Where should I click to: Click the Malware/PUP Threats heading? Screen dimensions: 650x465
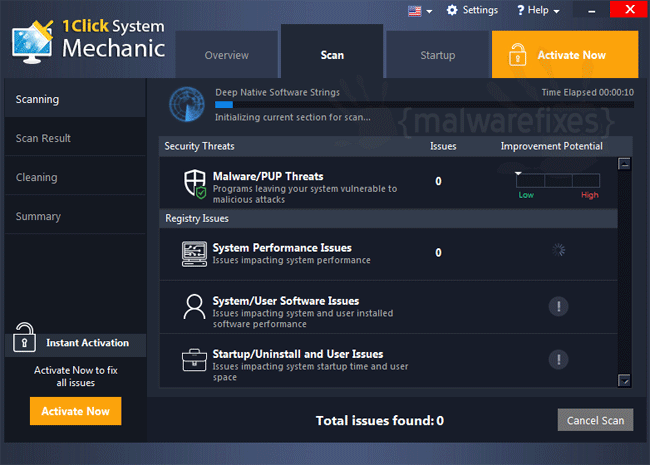268,176
